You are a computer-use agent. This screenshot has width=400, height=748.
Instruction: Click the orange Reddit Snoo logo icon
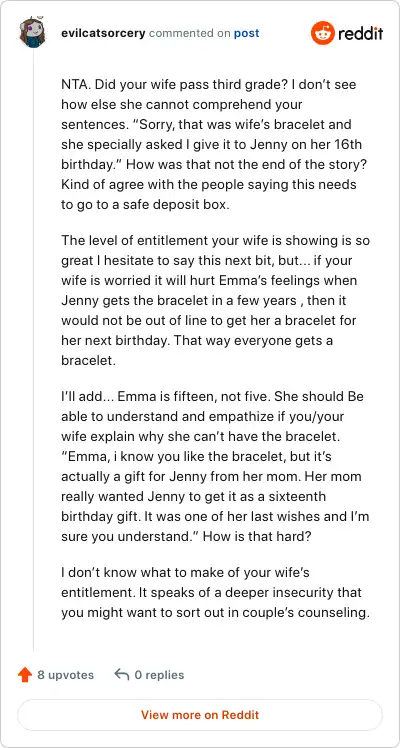click(x=323, y=33)
